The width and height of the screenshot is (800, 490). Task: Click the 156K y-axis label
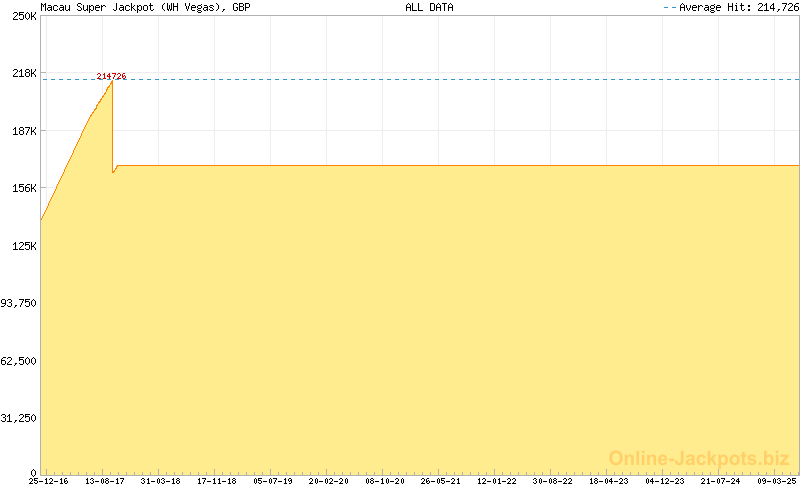pos(23,188)
